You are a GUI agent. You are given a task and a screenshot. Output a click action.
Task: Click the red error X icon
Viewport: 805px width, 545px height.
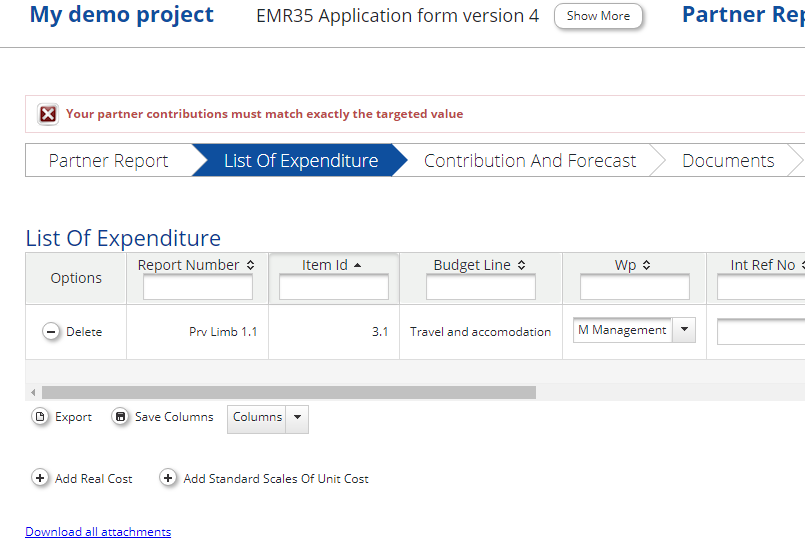pyautogui.click(x=48, y=114)
